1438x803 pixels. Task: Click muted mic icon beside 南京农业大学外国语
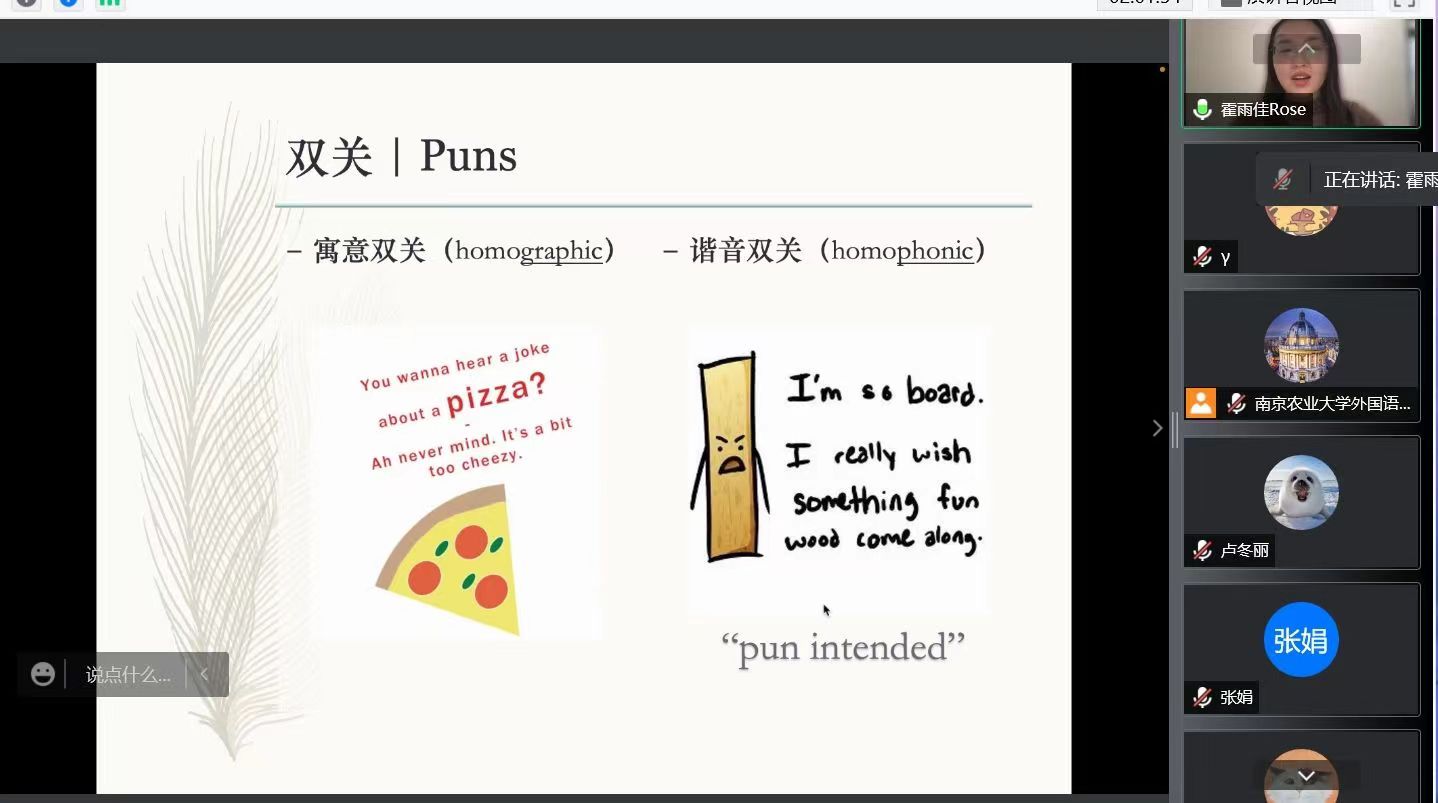pyautogui.click(x=1236, y=403)
